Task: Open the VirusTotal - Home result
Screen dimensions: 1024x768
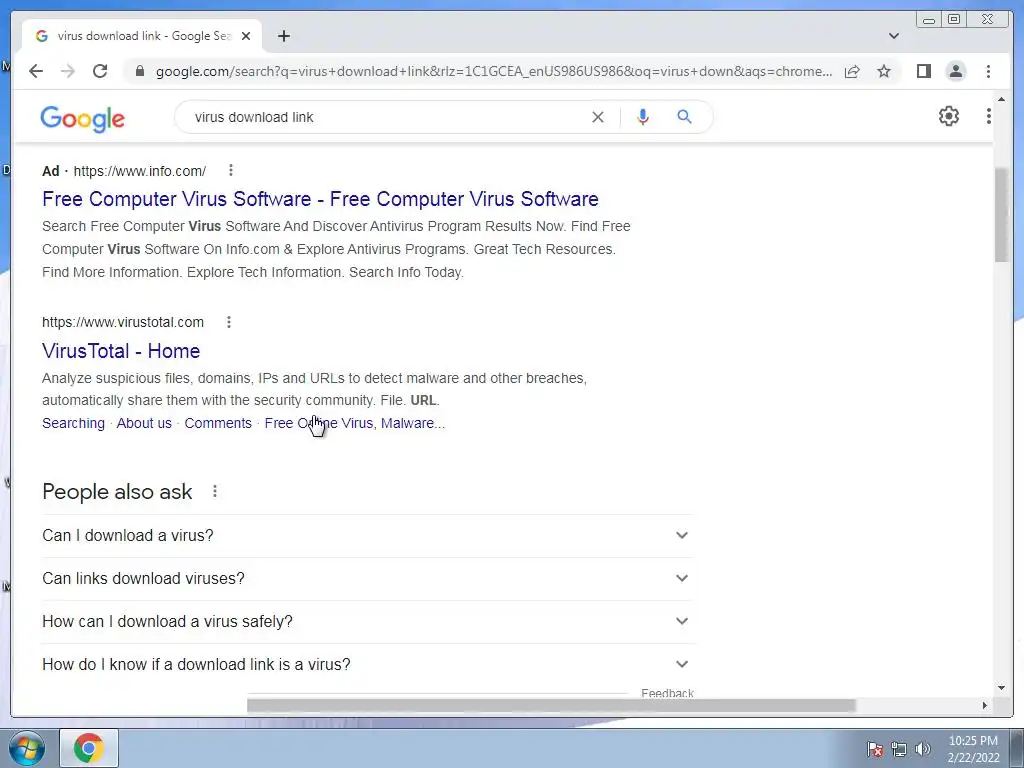Action: pos(121,351)
